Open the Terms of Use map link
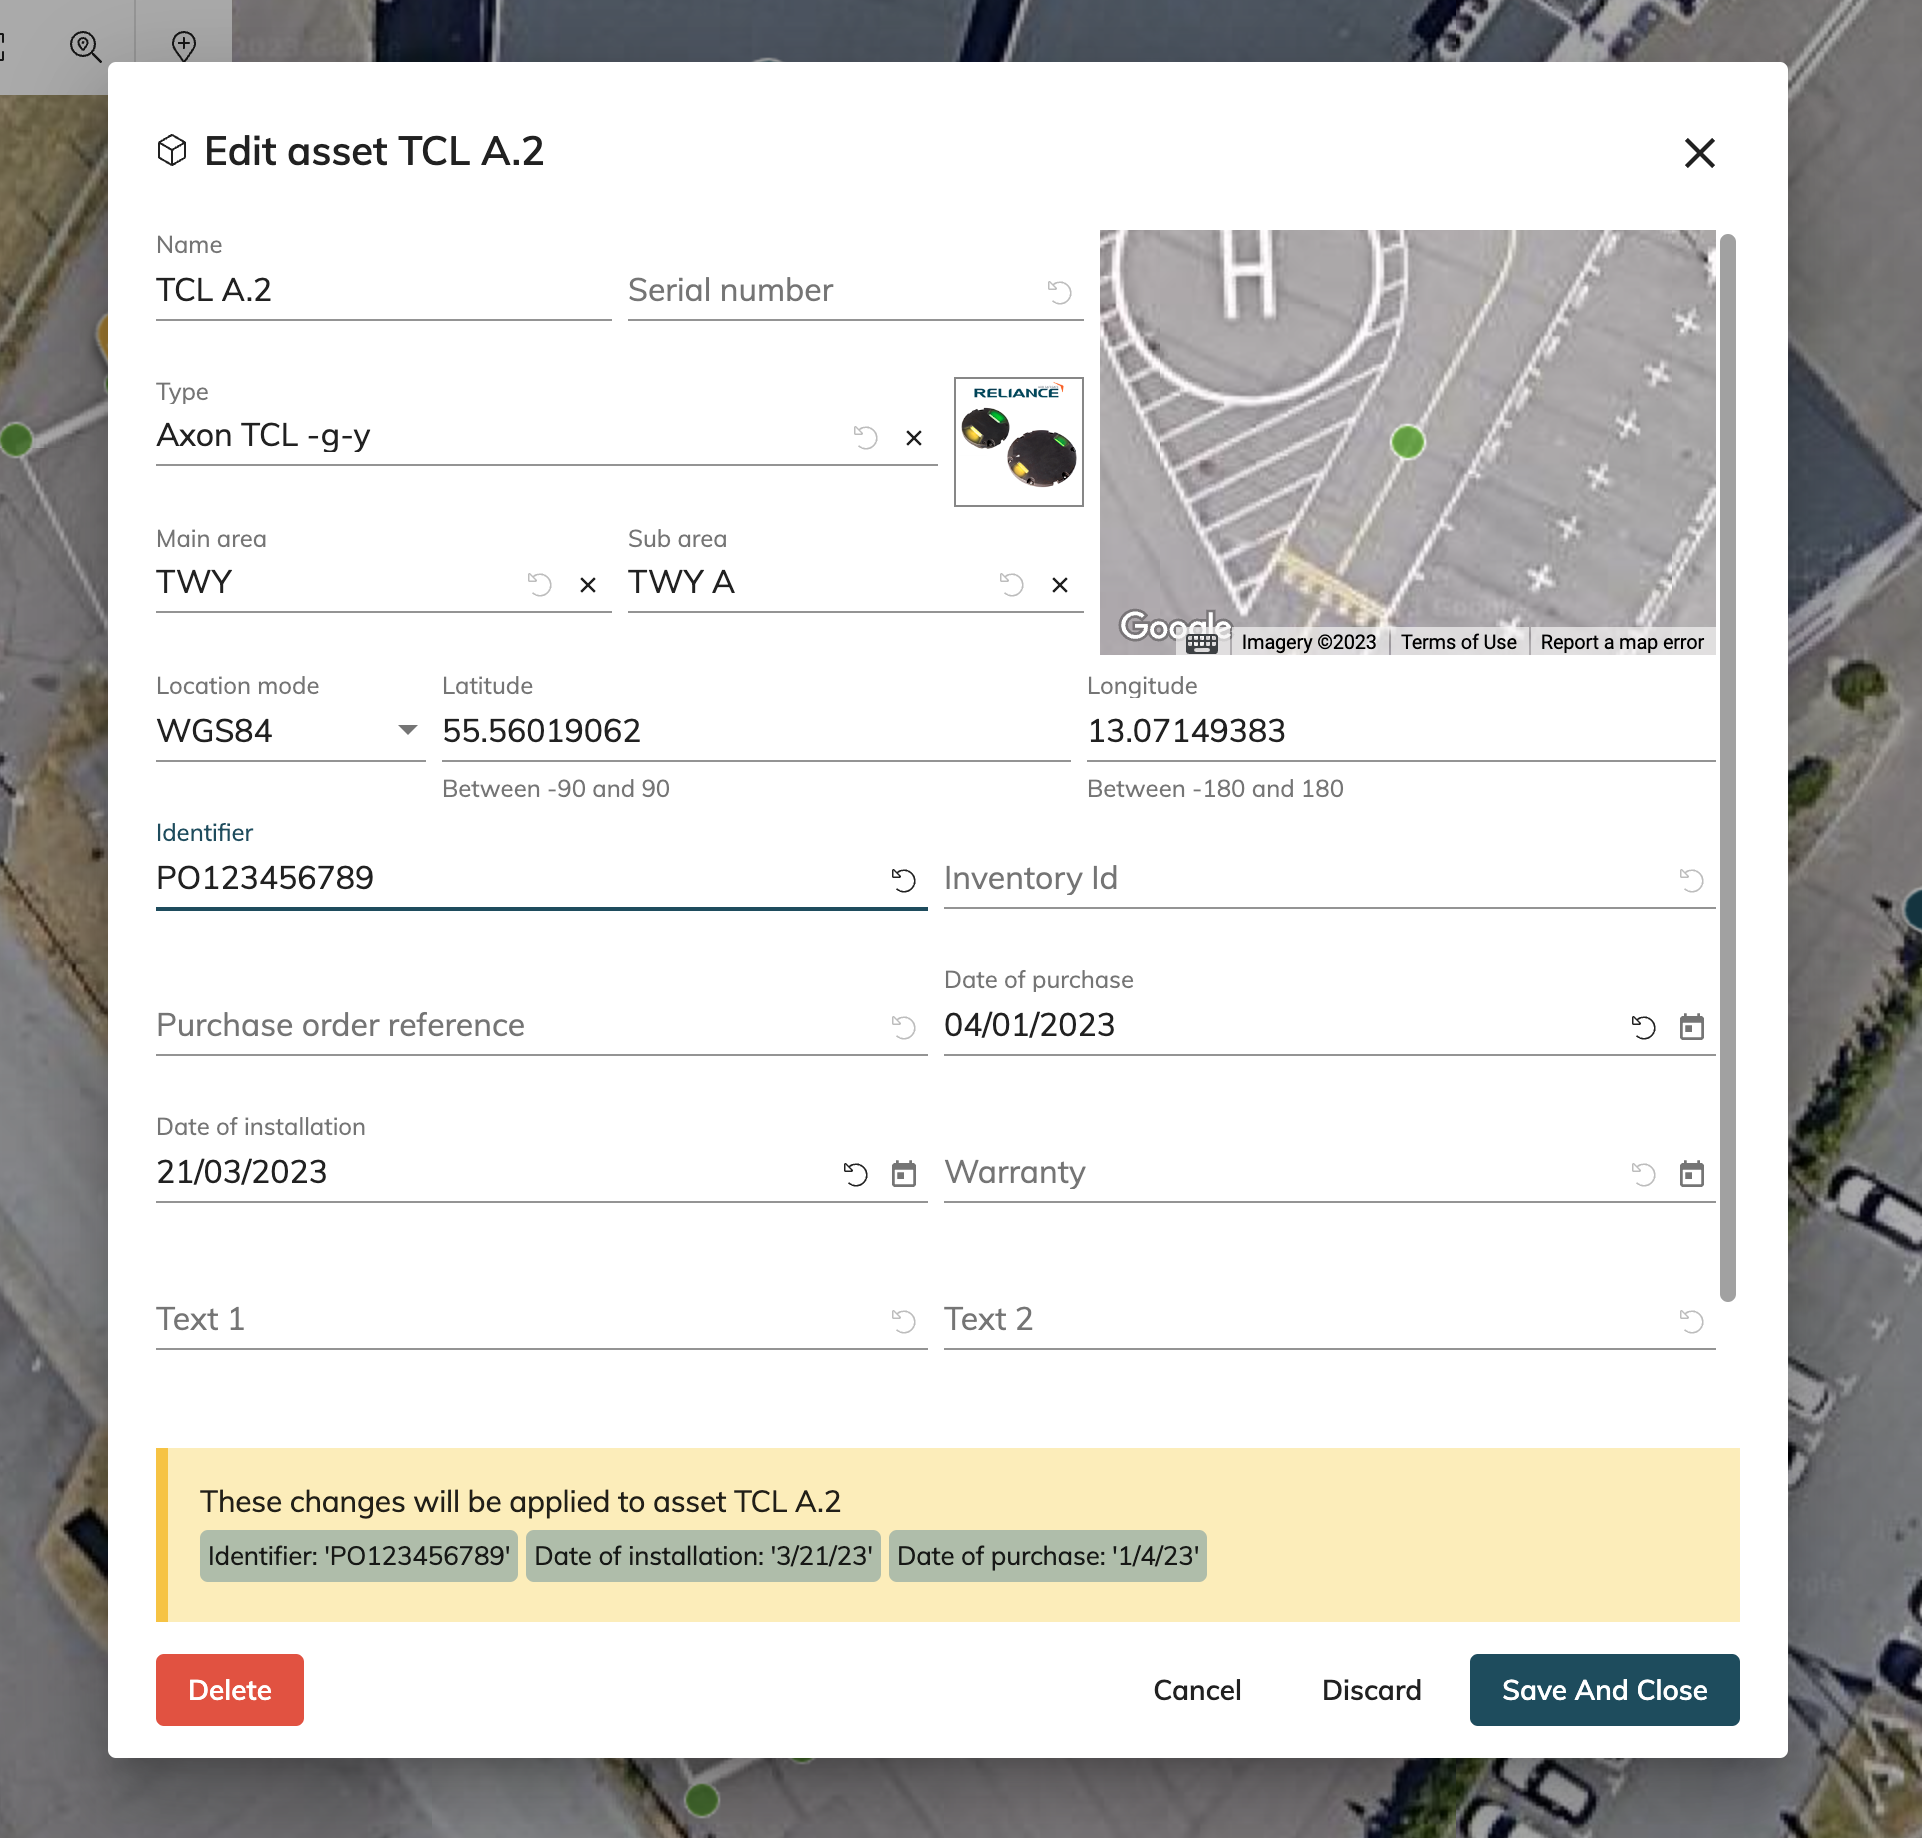 pos(1458,642)
